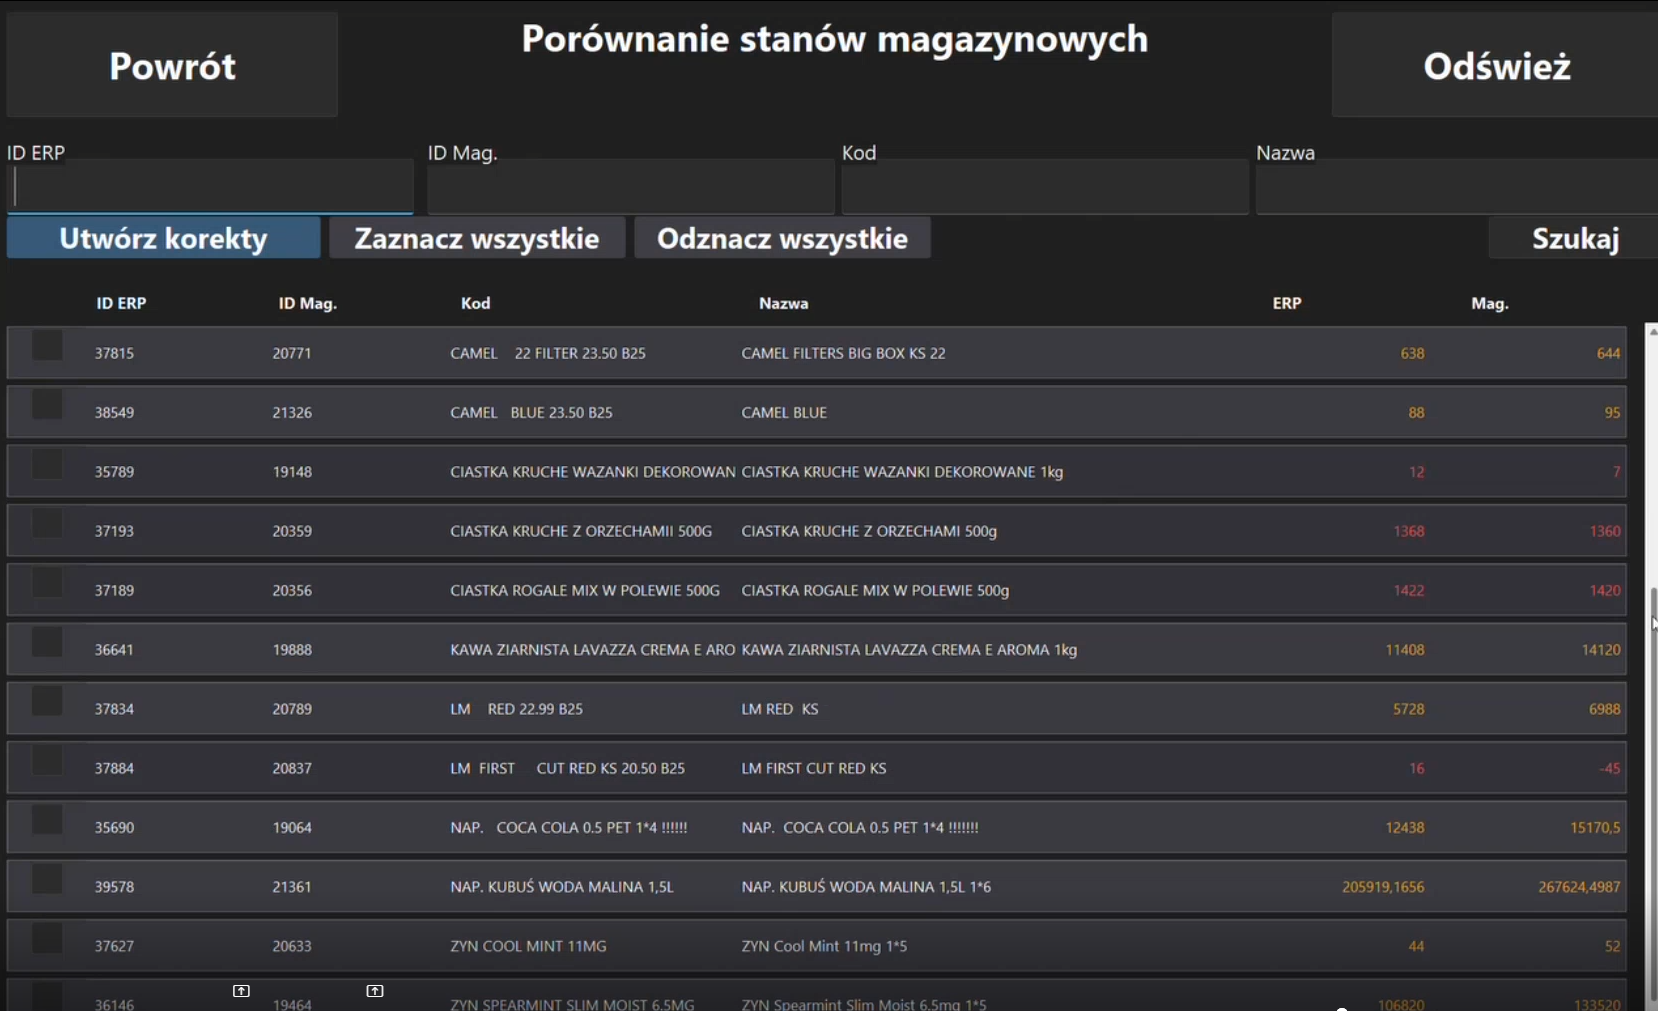Click ID Mag. cell 19888
The height and width of the screenshot is (1011, 1658).
[x=292, y=650]
